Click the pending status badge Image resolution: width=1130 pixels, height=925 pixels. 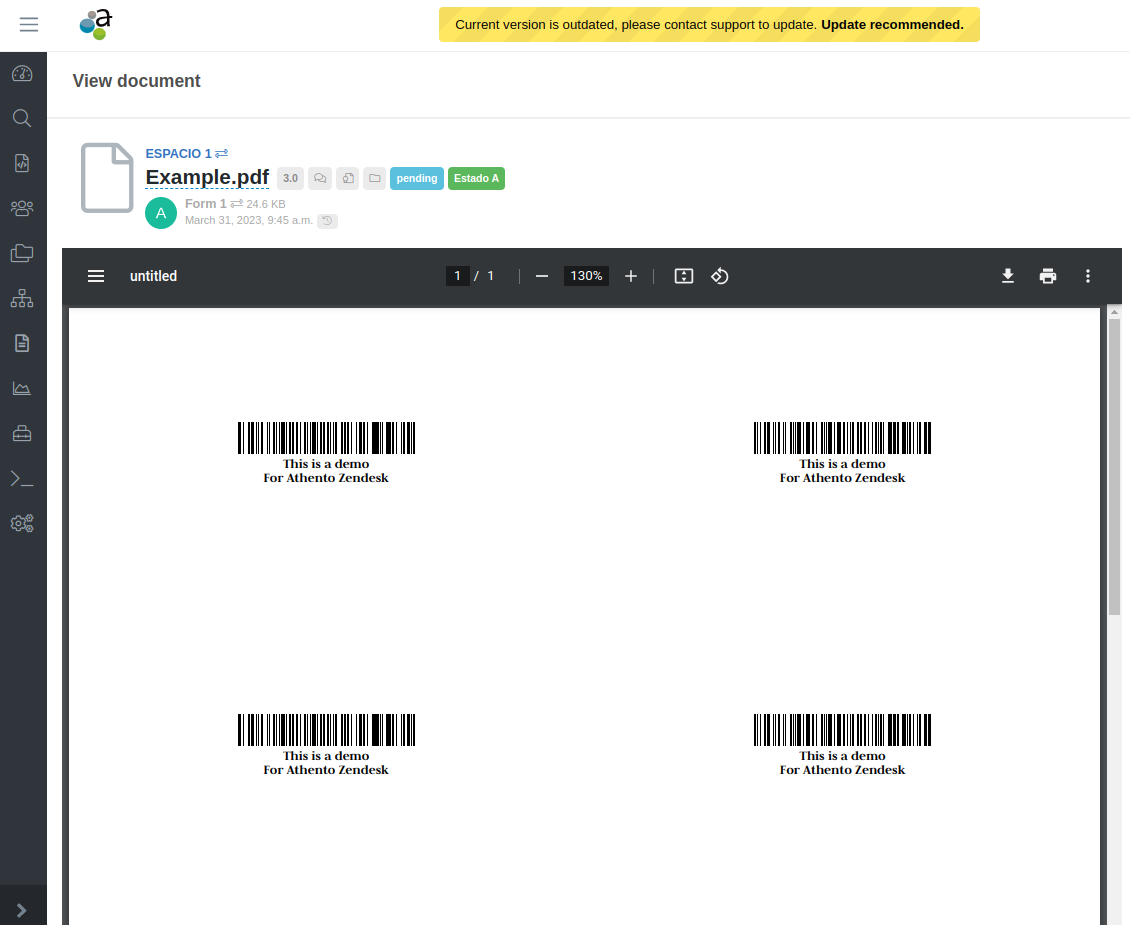pos(417,179)
